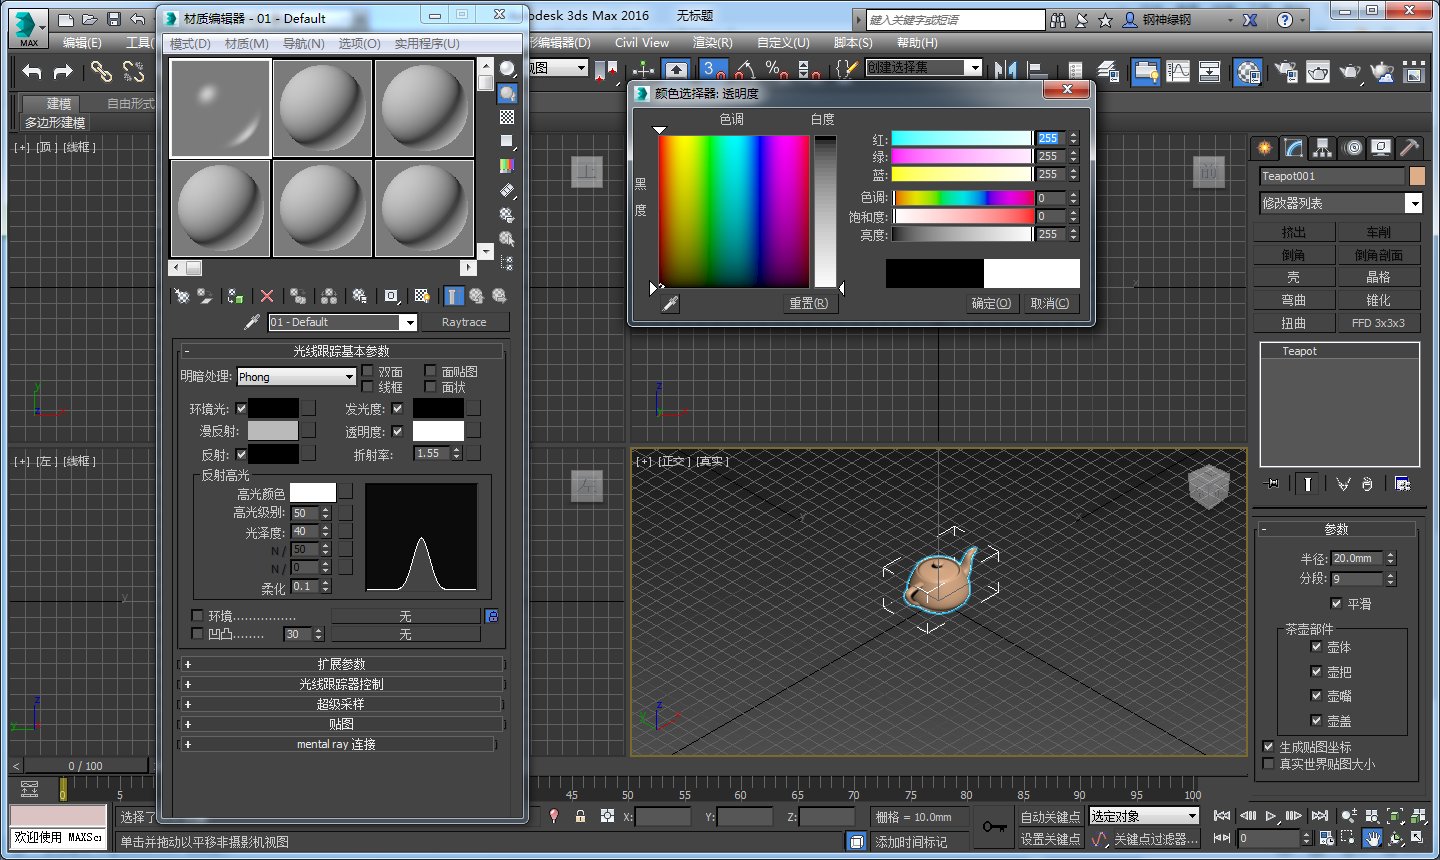This screenshot has width=1440, height=860.
Task: Open the 实用程序(U) menu
Action: pyautogui.click(x=427, y=44)
